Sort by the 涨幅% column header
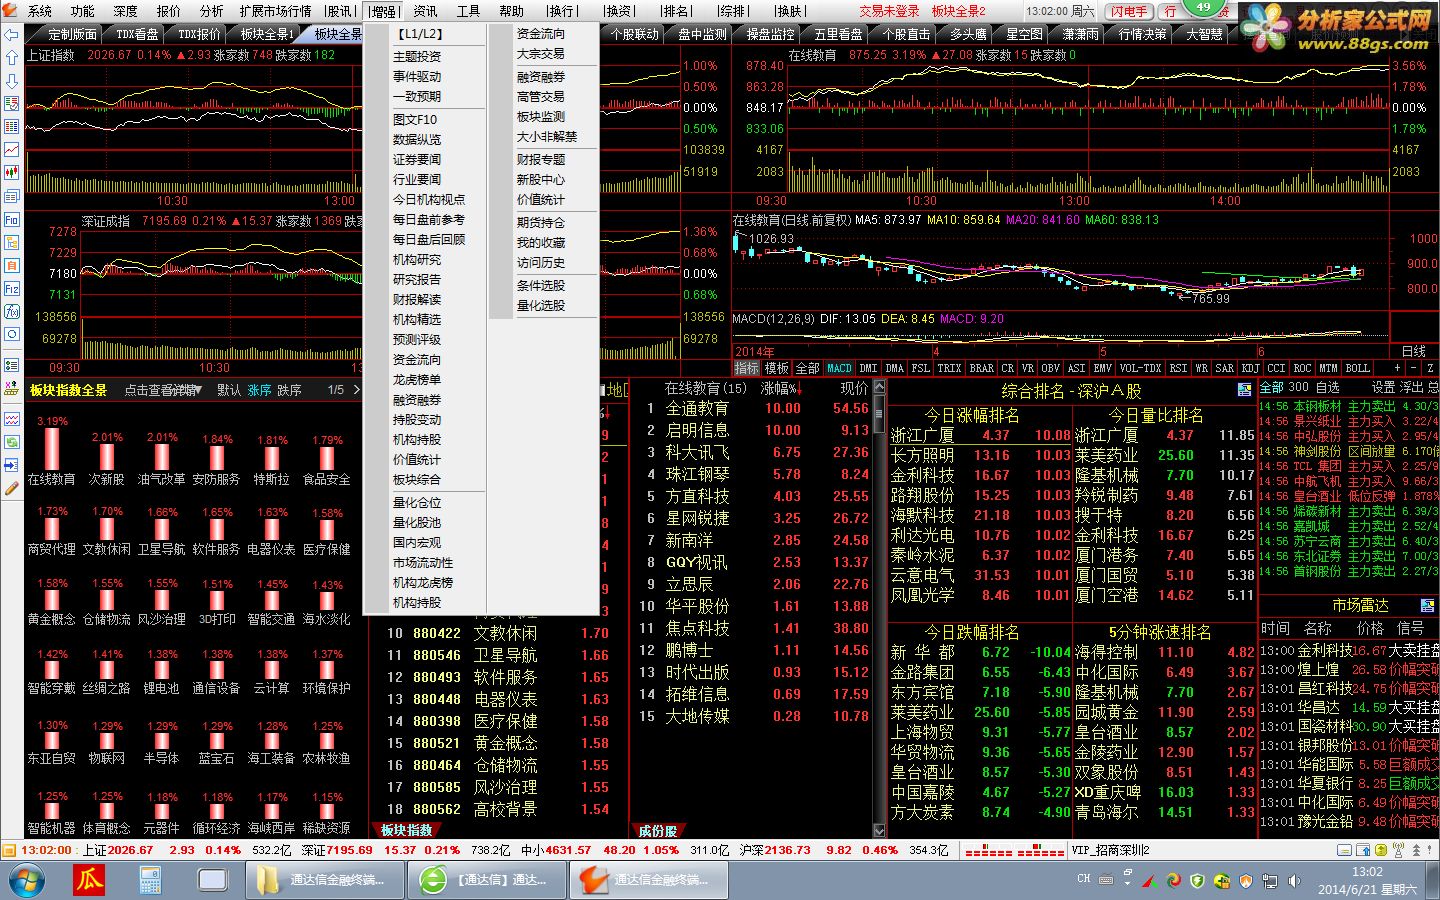The image size is (1440, 900). click(x=781, y=388)
